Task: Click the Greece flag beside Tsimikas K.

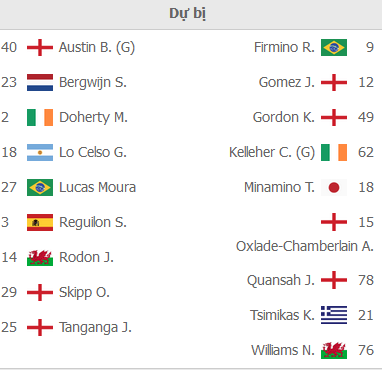Action: tap(334, 315)
